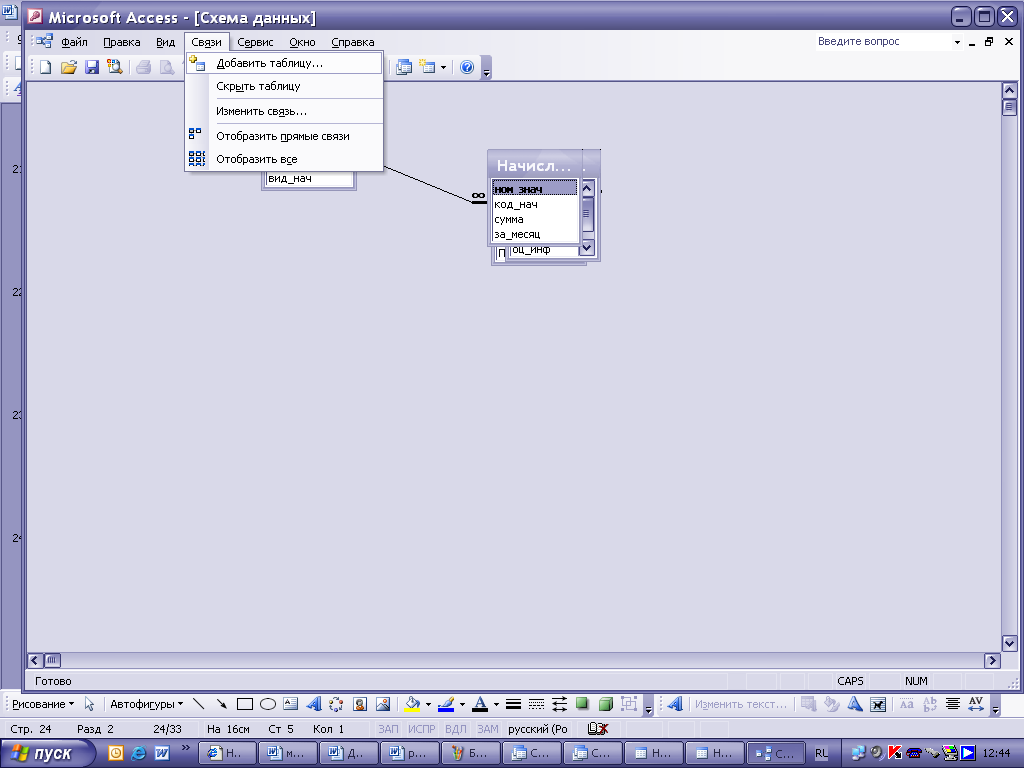The width and height of the screenshot is (1024, 768).
Task: Click the Начисл table scroll down arrow
Action: (586, 248)
